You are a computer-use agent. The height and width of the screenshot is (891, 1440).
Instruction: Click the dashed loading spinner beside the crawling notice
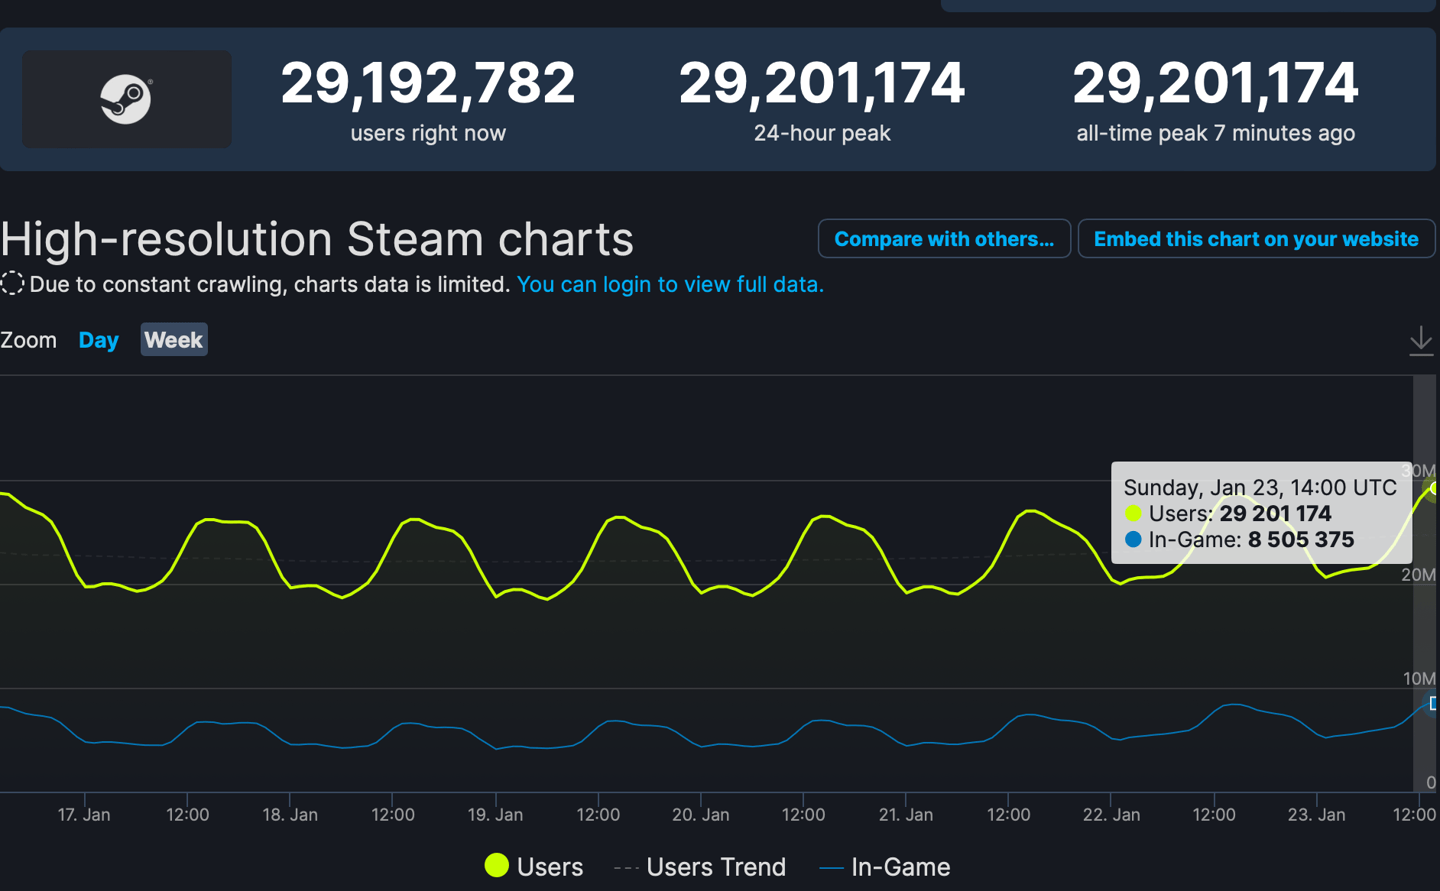click(x=13, y=283)
